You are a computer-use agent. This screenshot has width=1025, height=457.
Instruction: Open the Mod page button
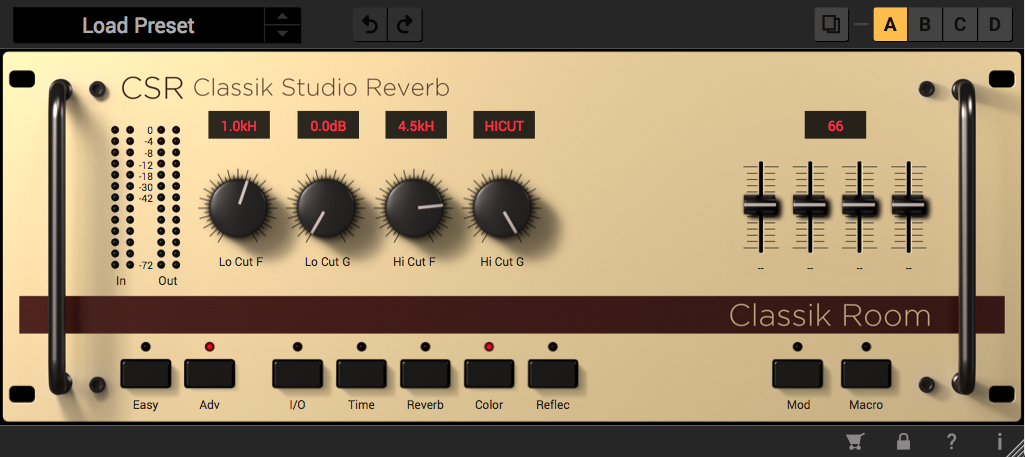point(798,373)
